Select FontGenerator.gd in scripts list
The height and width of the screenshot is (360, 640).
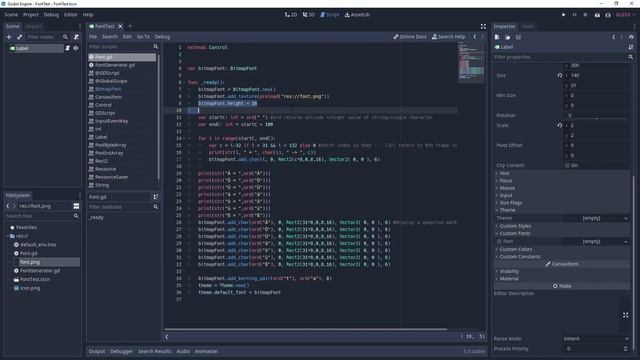[115, 65]
